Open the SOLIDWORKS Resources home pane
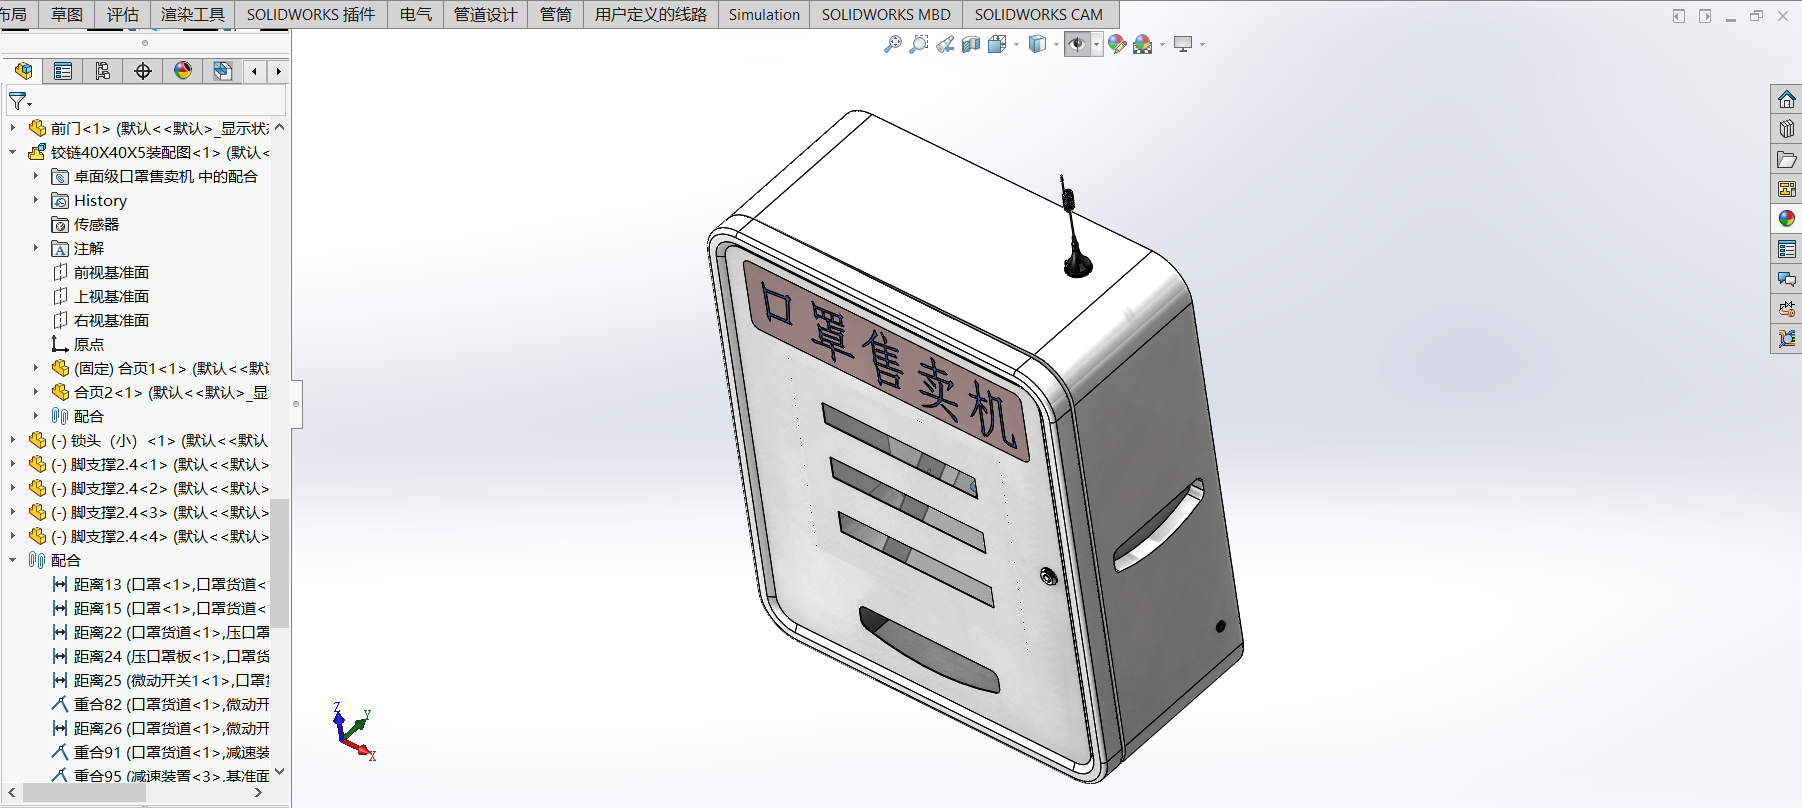This screenshot has width=1802, height=808. pos(1786,99)
